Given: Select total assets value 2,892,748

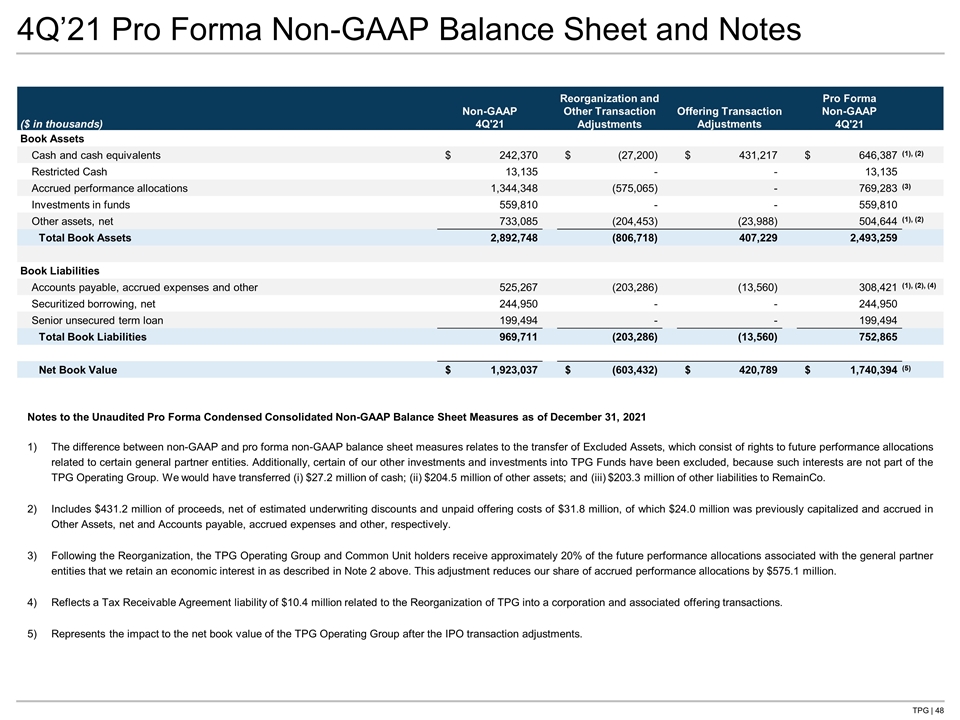Looking at the screenshot, I should 514,238.
